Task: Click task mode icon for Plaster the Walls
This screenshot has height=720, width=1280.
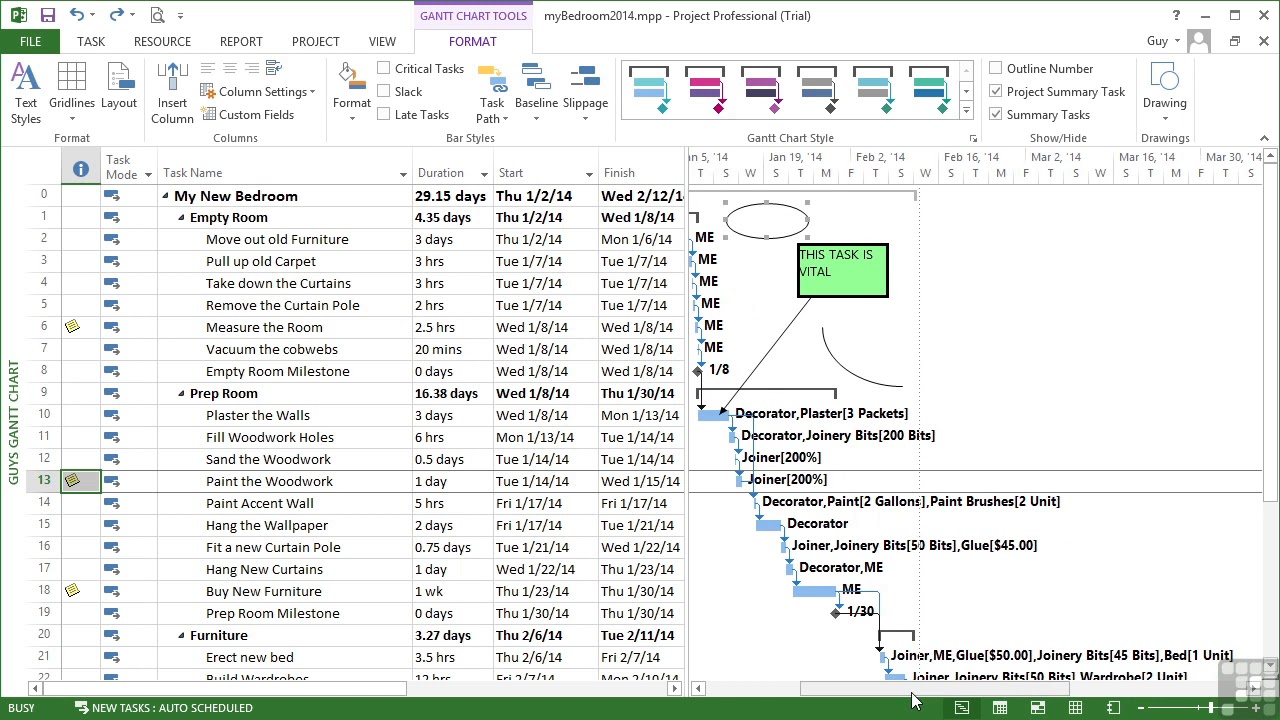Action: pyautogui.click(x=111, y=415)
